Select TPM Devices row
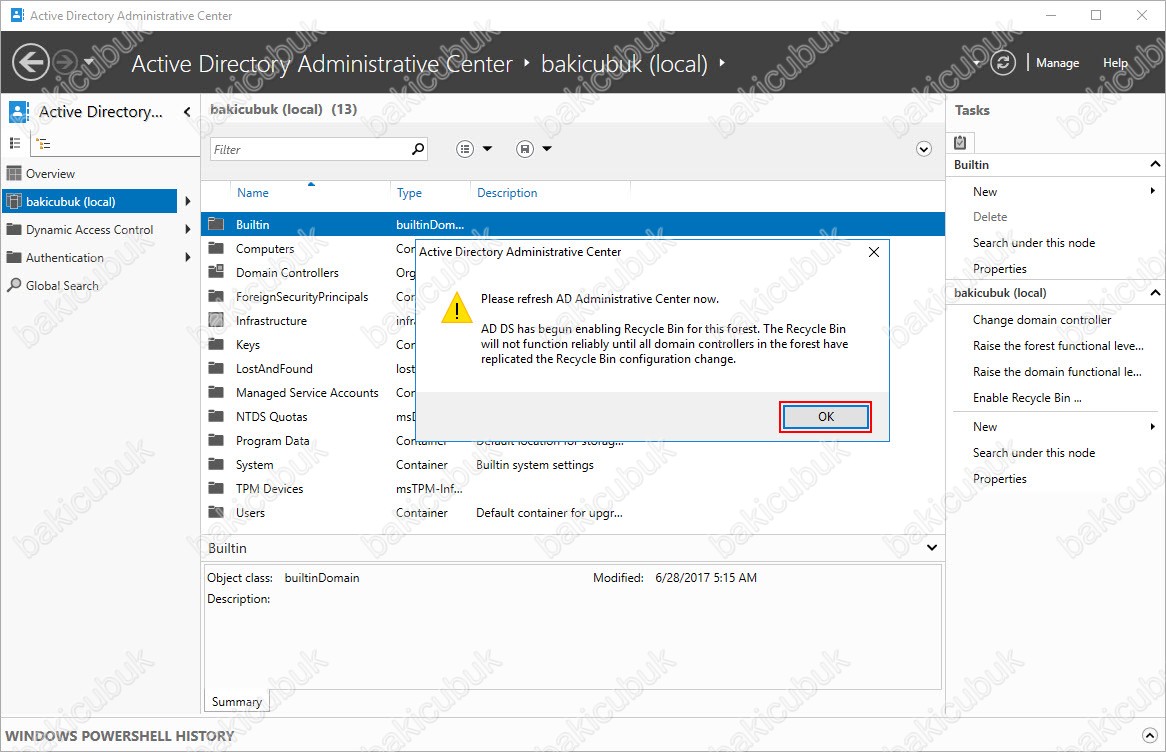 click(573, 489)
